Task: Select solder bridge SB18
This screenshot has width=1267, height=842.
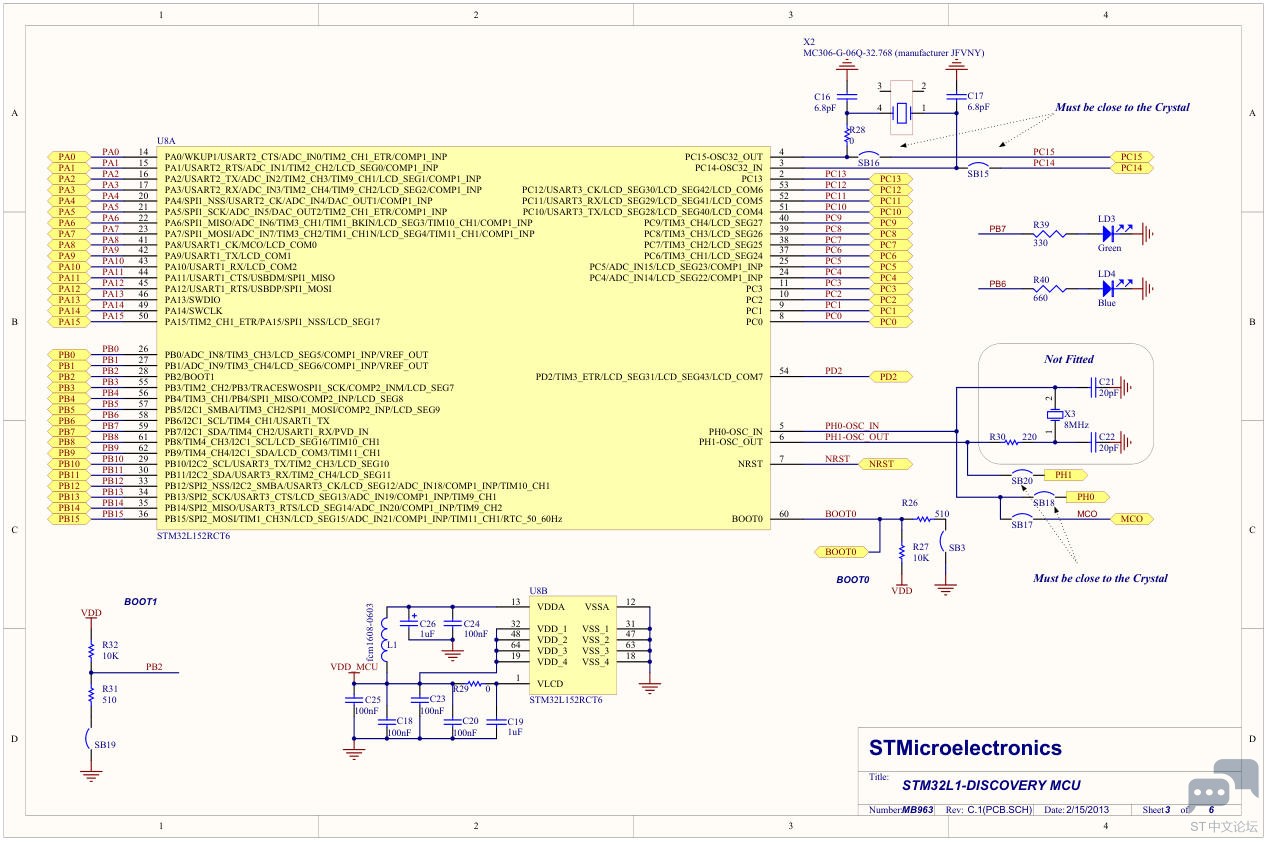Action: click(1043, 497)
